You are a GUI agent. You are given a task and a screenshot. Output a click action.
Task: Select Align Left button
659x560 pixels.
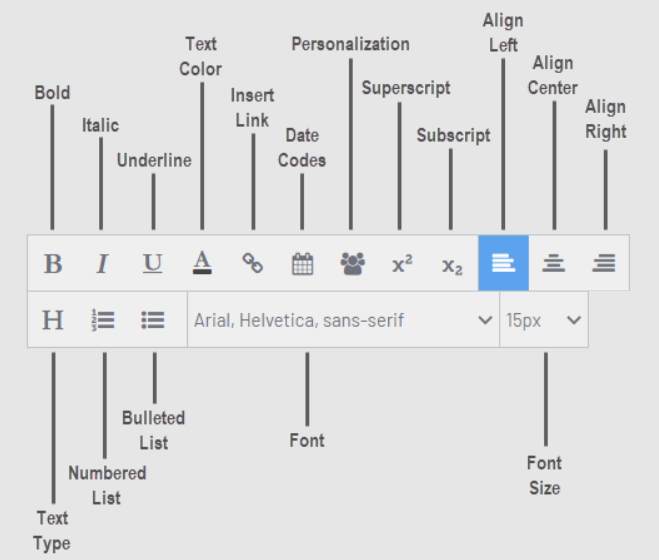[503, 264]
